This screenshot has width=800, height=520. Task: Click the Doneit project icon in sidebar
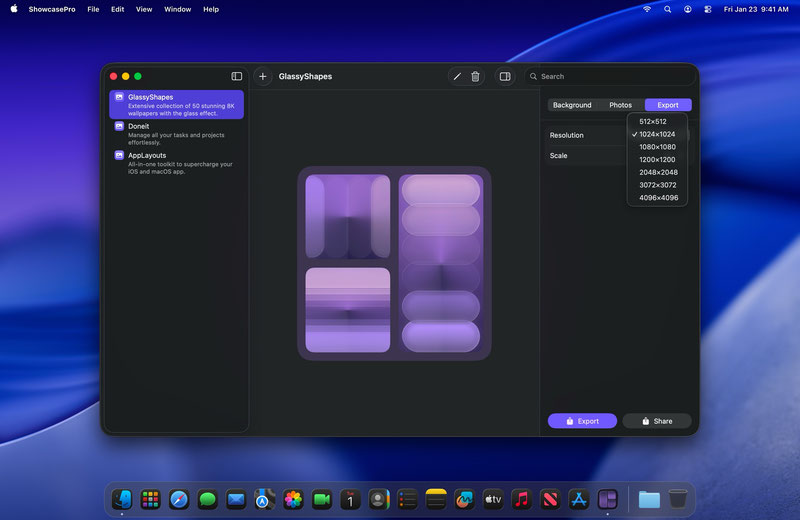pyautogui.click(x=119, y=127)
